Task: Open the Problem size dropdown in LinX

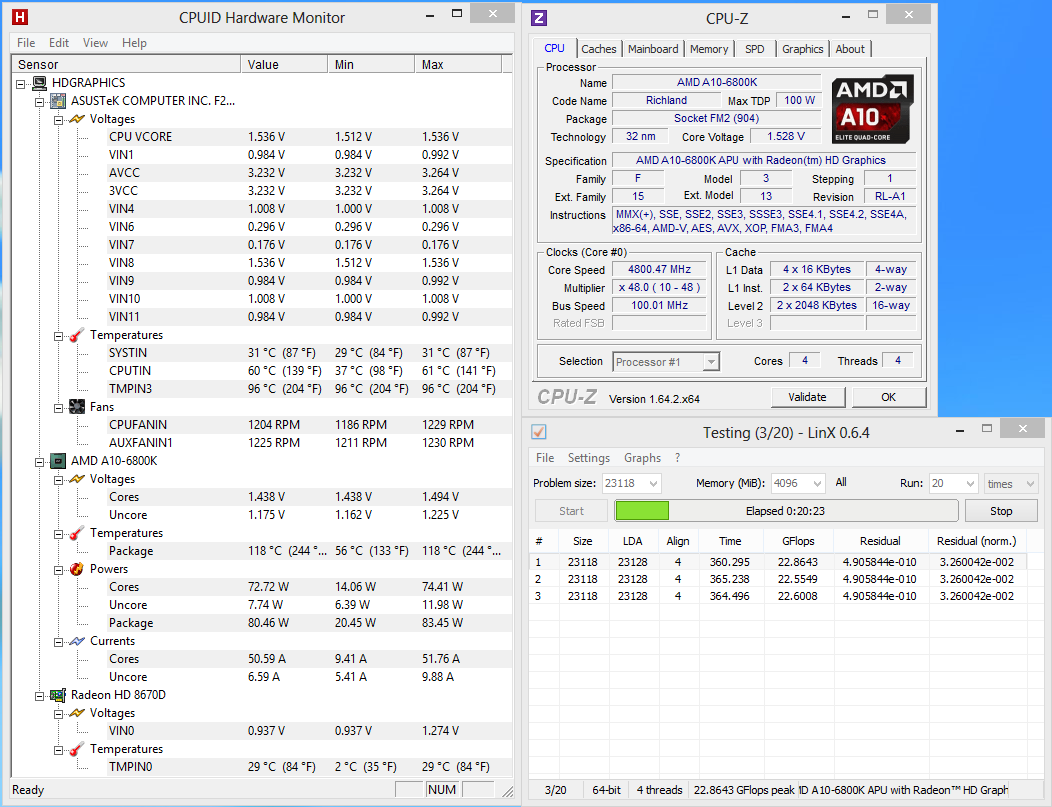Action: 653,484
